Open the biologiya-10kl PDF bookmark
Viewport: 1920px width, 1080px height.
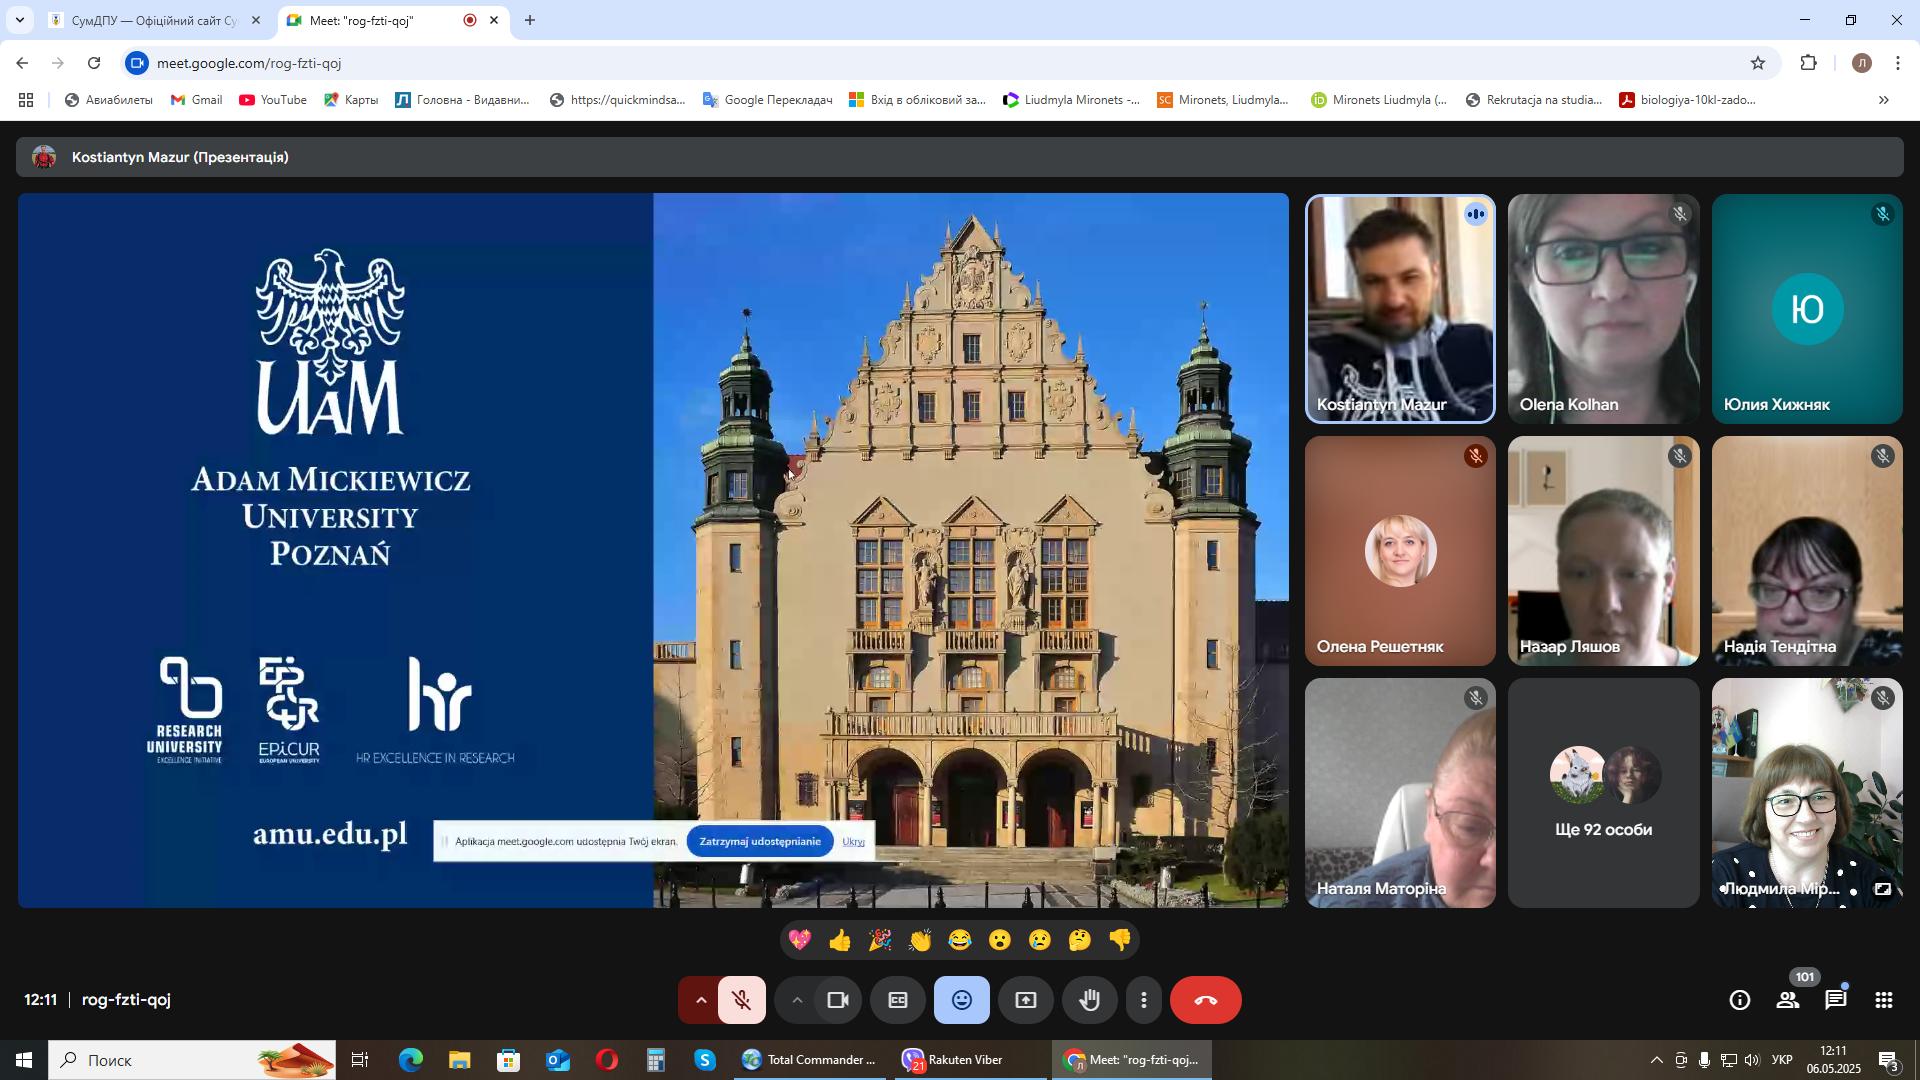pos(1687,100)
